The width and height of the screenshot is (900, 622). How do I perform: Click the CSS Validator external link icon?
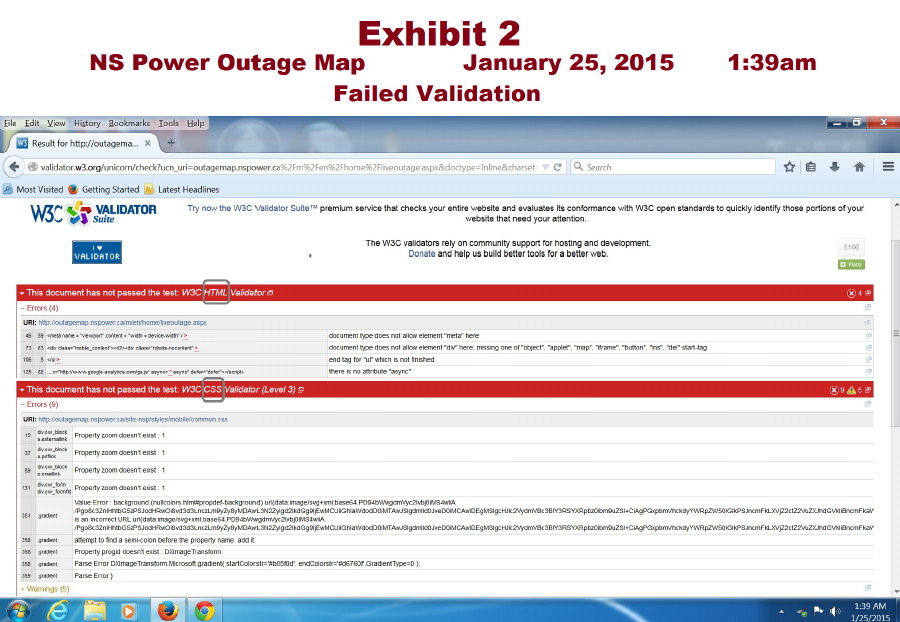(301, 390)
